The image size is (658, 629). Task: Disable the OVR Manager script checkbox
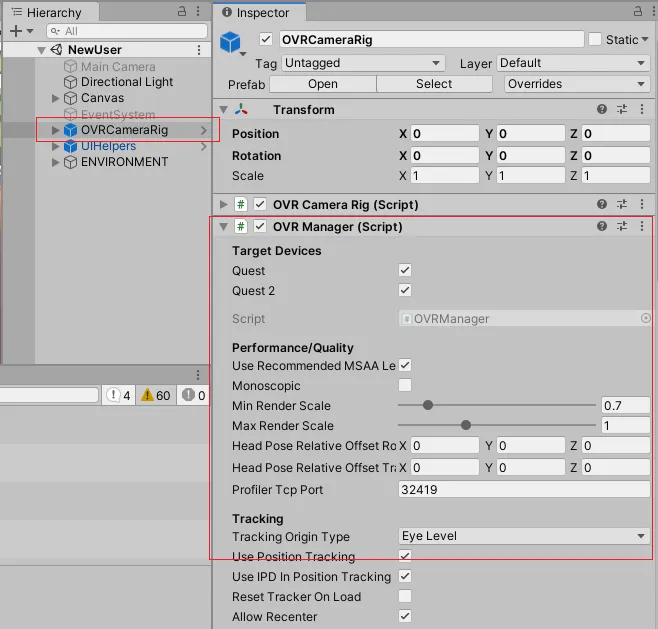point(260,227)
